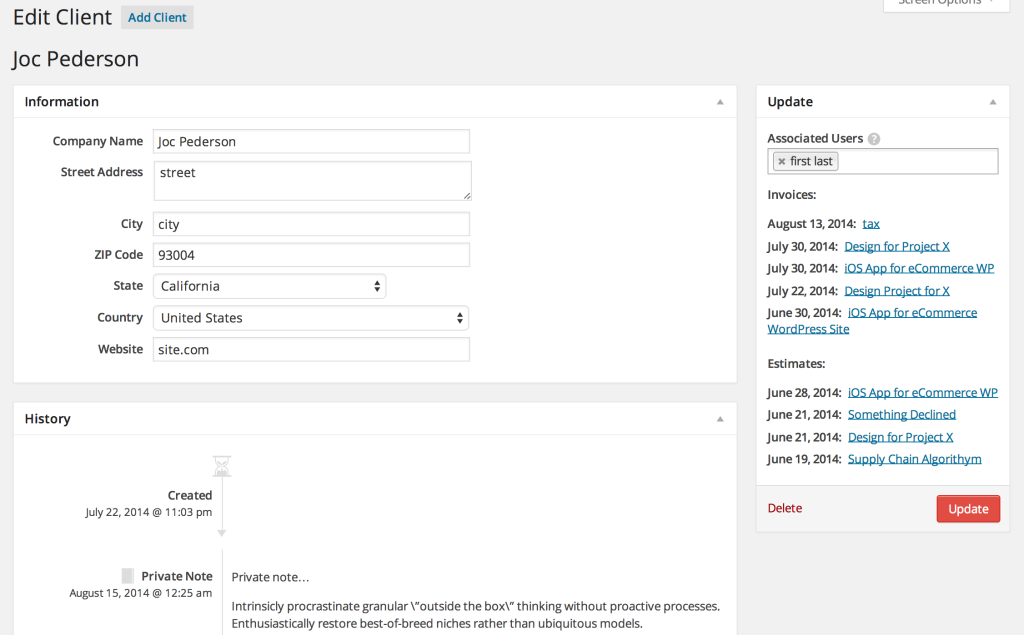Open the Screen Options menu
Image resolution: width=1024 pixels, height=635 pixels.
(x=944, y=3)
